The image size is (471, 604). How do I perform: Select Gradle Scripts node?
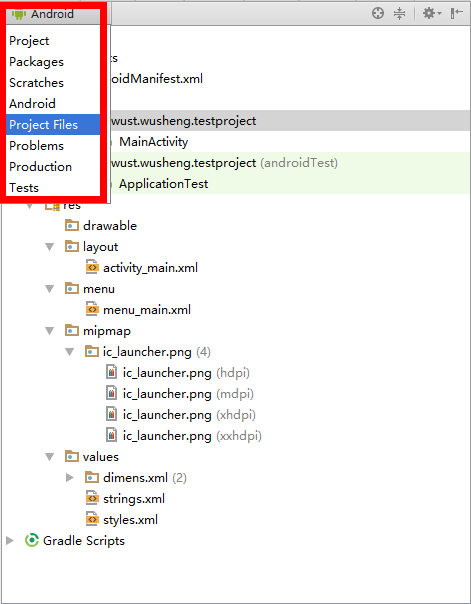click(84, 541)
